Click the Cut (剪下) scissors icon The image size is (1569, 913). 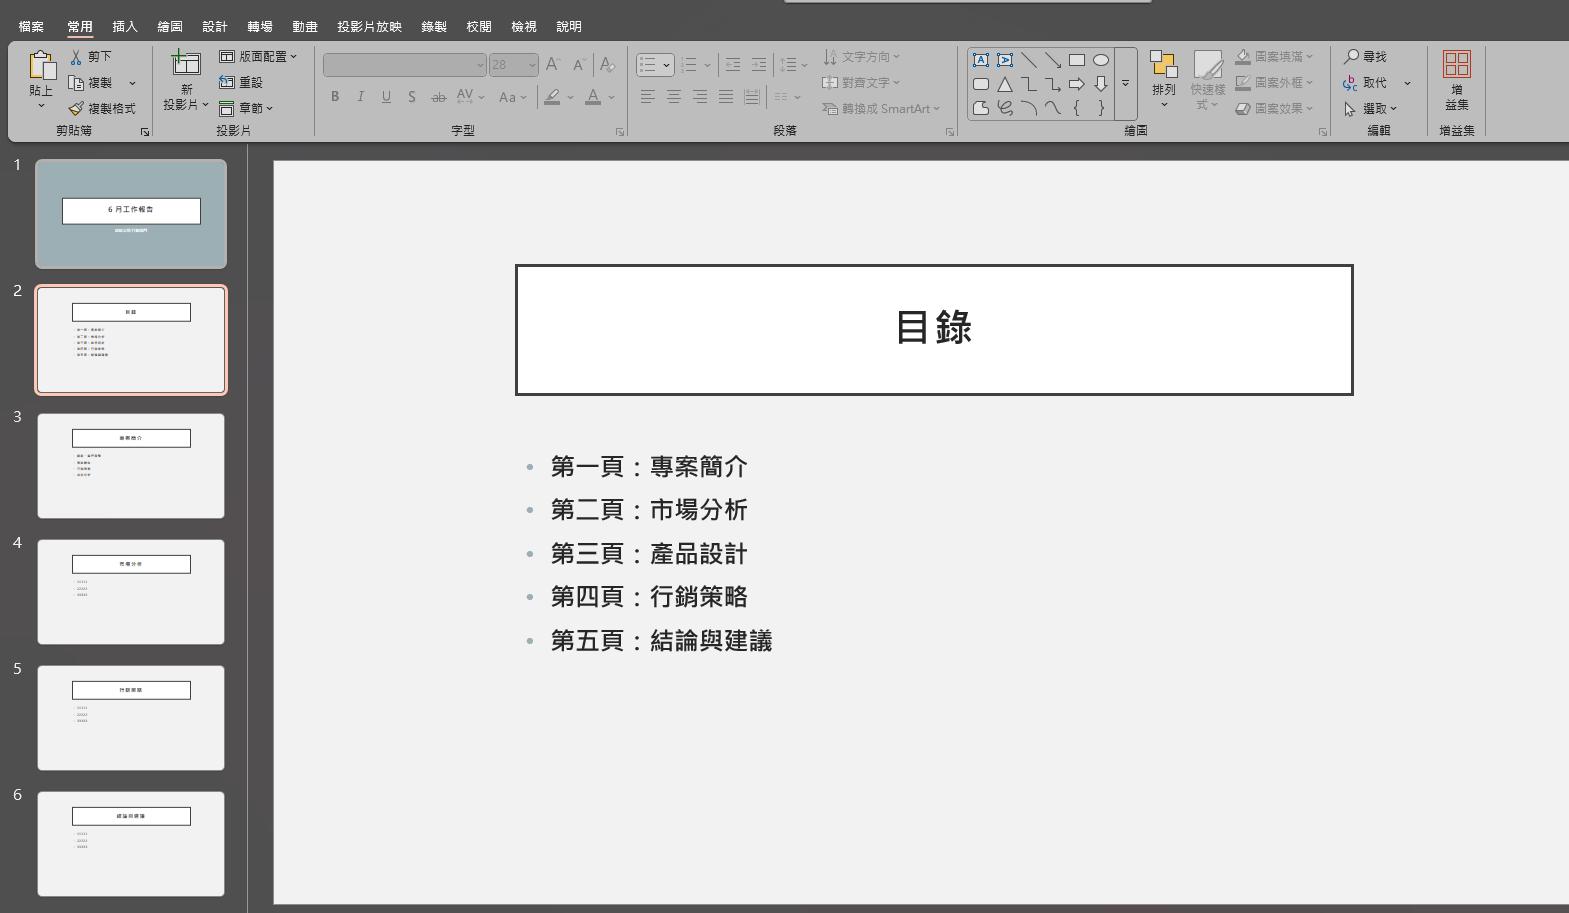(76, 57)
